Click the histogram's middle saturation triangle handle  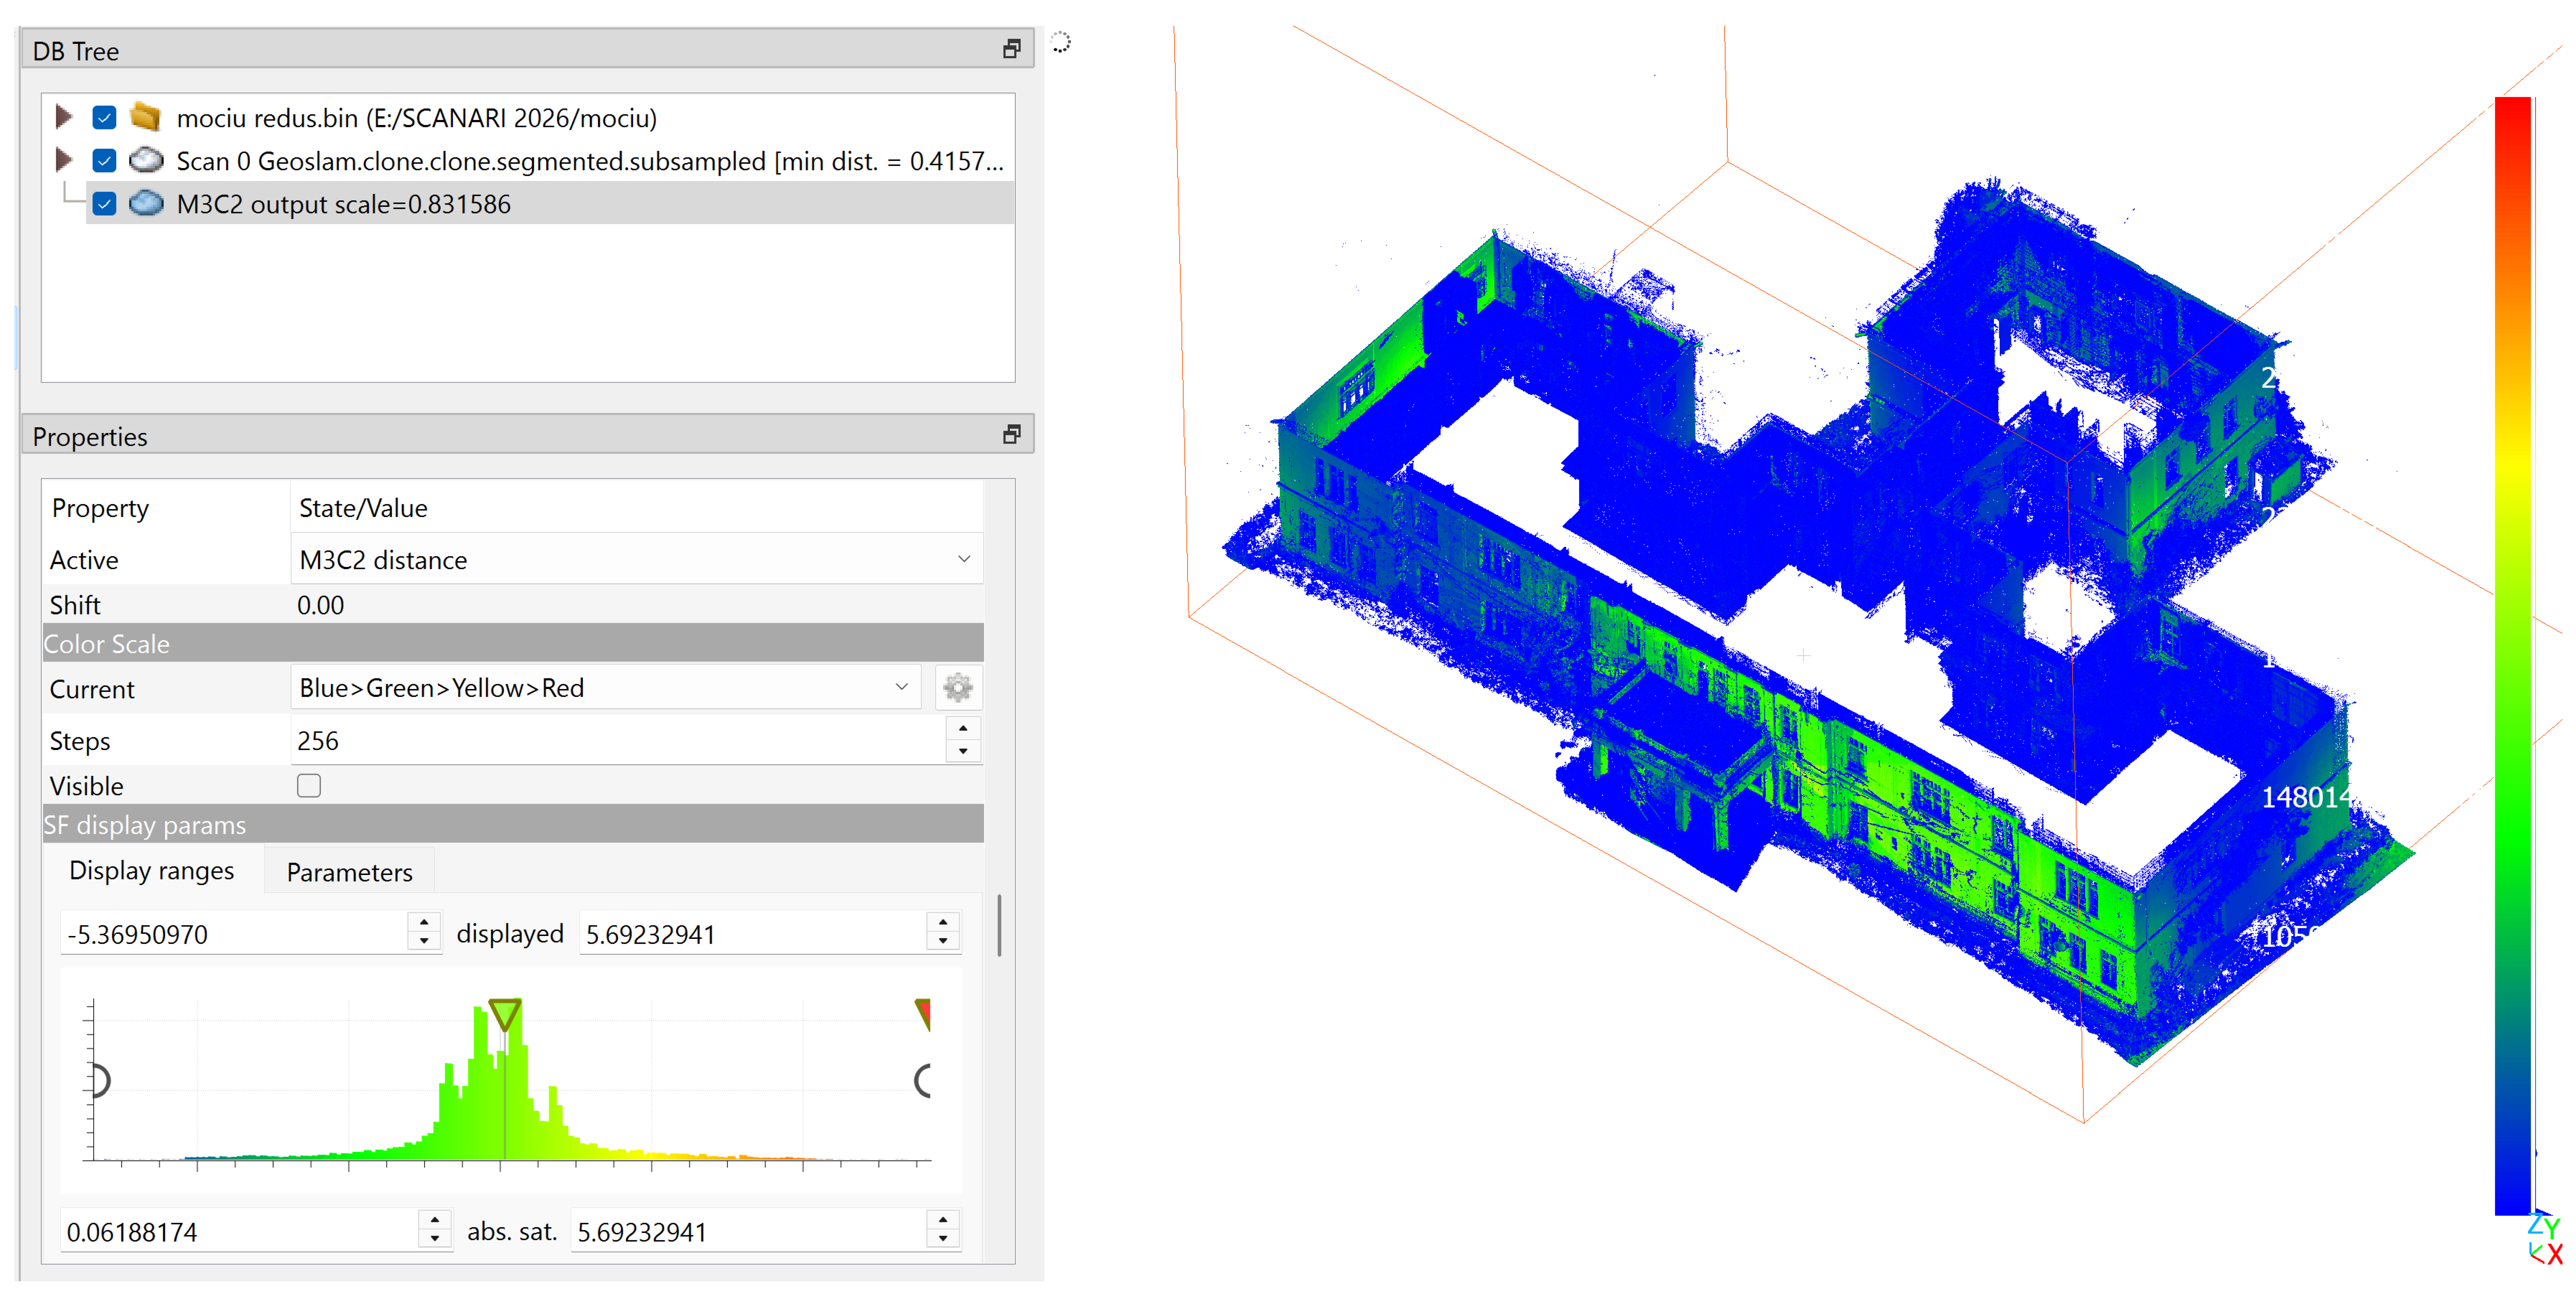tap(504, 1014)
